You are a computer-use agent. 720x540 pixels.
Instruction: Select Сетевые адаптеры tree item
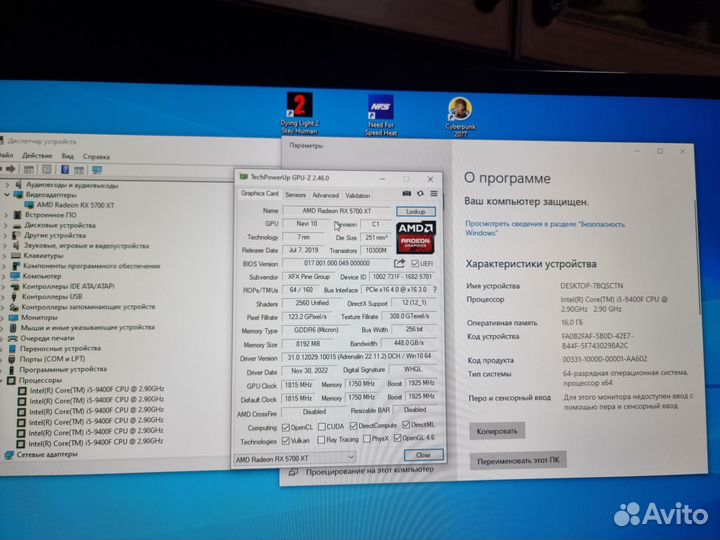pyautogui.click(x=47, y=454)
